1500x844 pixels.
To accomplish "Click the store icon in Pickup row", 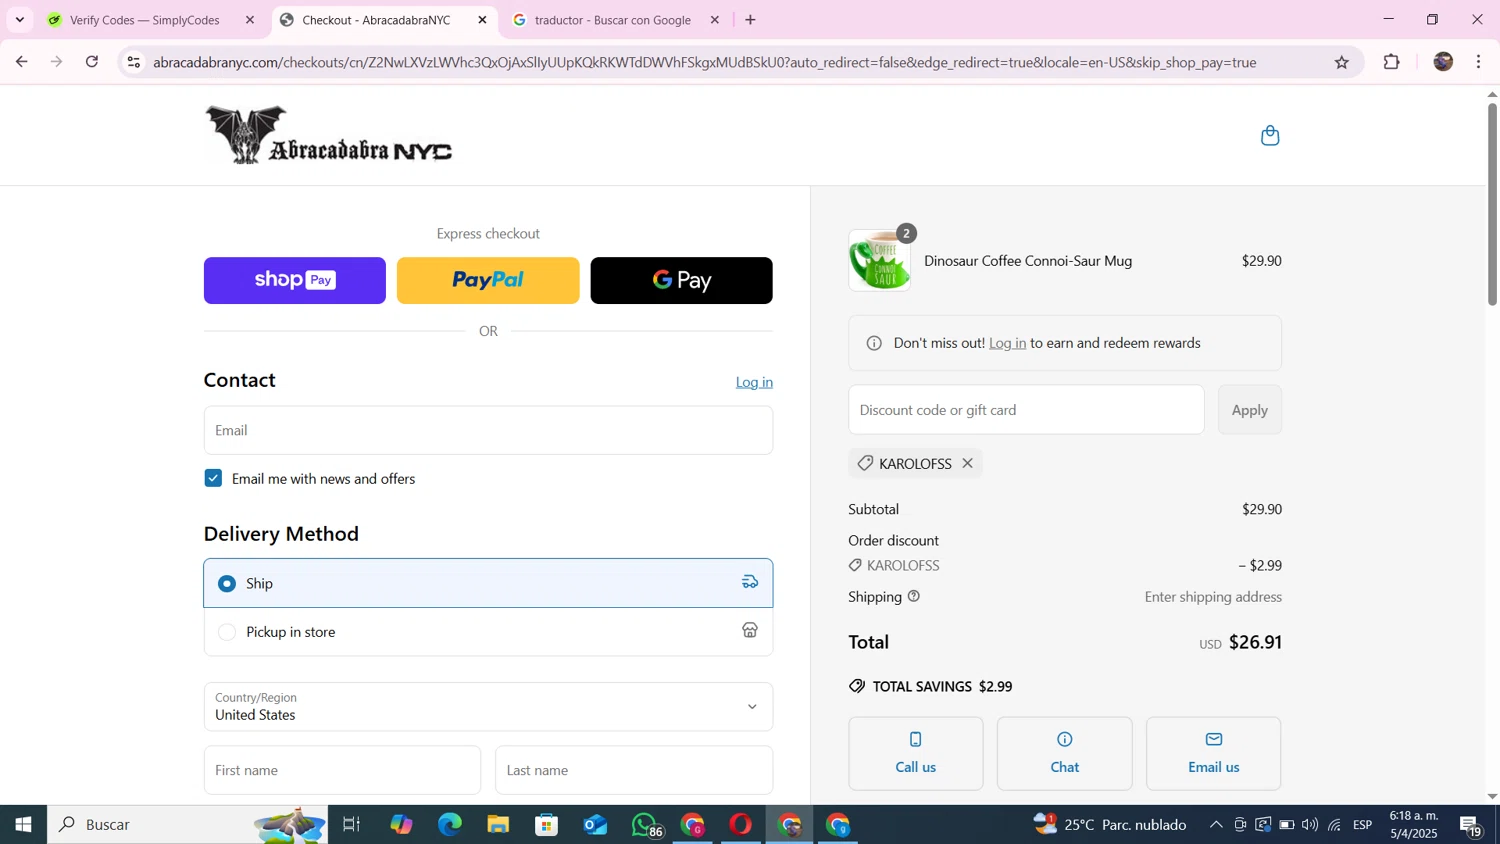I will point(750,630).
